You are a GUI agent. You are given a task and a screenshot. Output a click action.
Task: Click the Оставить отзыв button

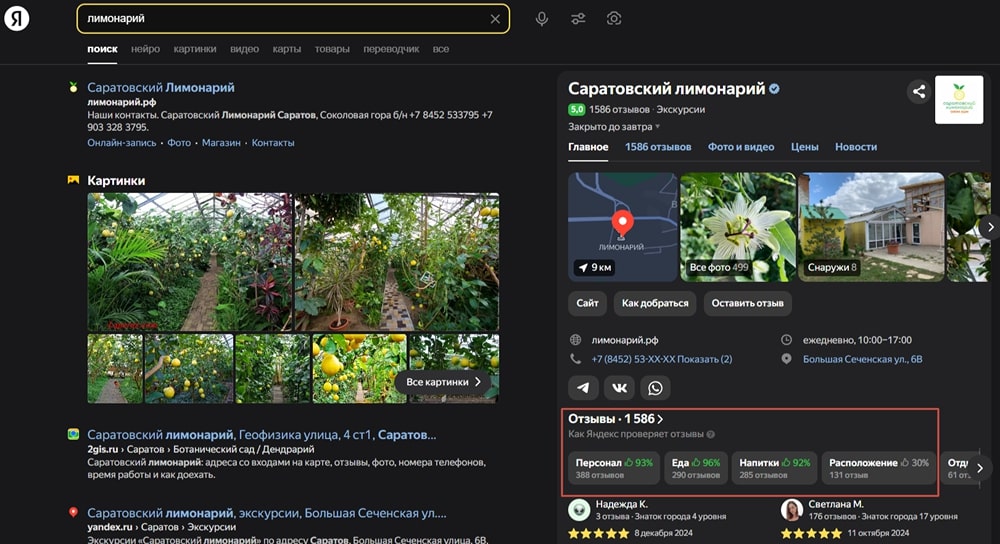coord(747,303)
